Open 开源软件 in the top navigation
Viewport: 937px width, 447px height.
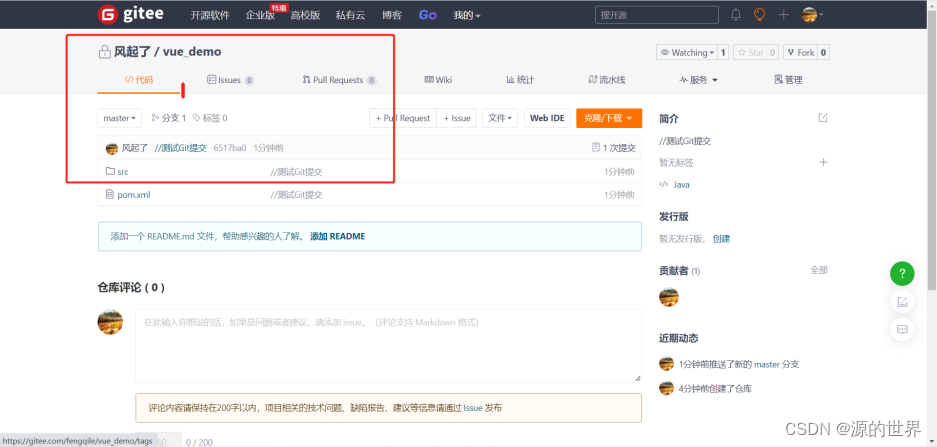[x=210, y=16]
